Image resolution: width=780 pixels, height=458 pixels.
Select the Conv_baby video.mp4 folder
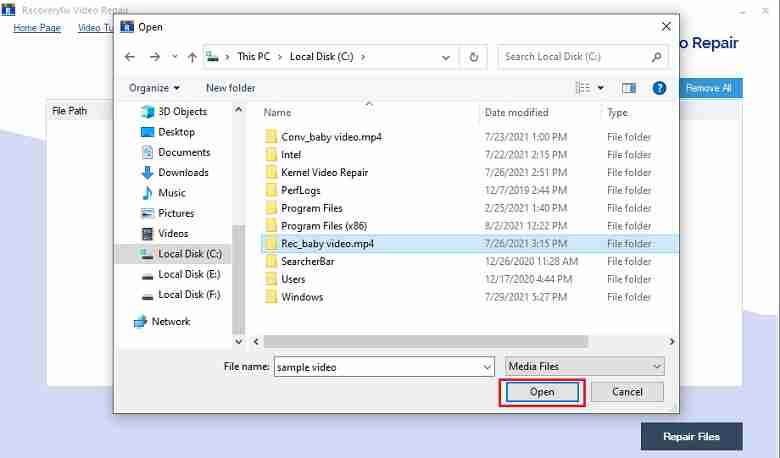coord(331,137)
